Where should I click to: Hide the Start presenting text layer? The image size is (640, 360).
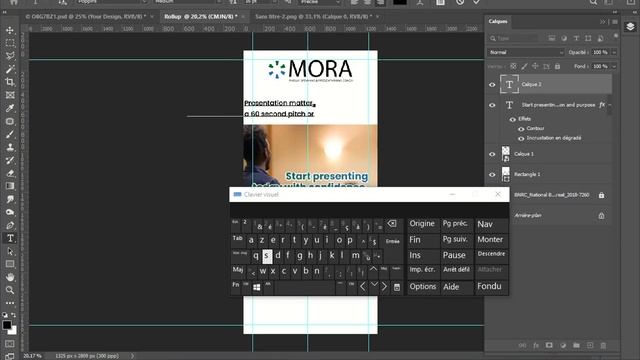pos(492,105)
